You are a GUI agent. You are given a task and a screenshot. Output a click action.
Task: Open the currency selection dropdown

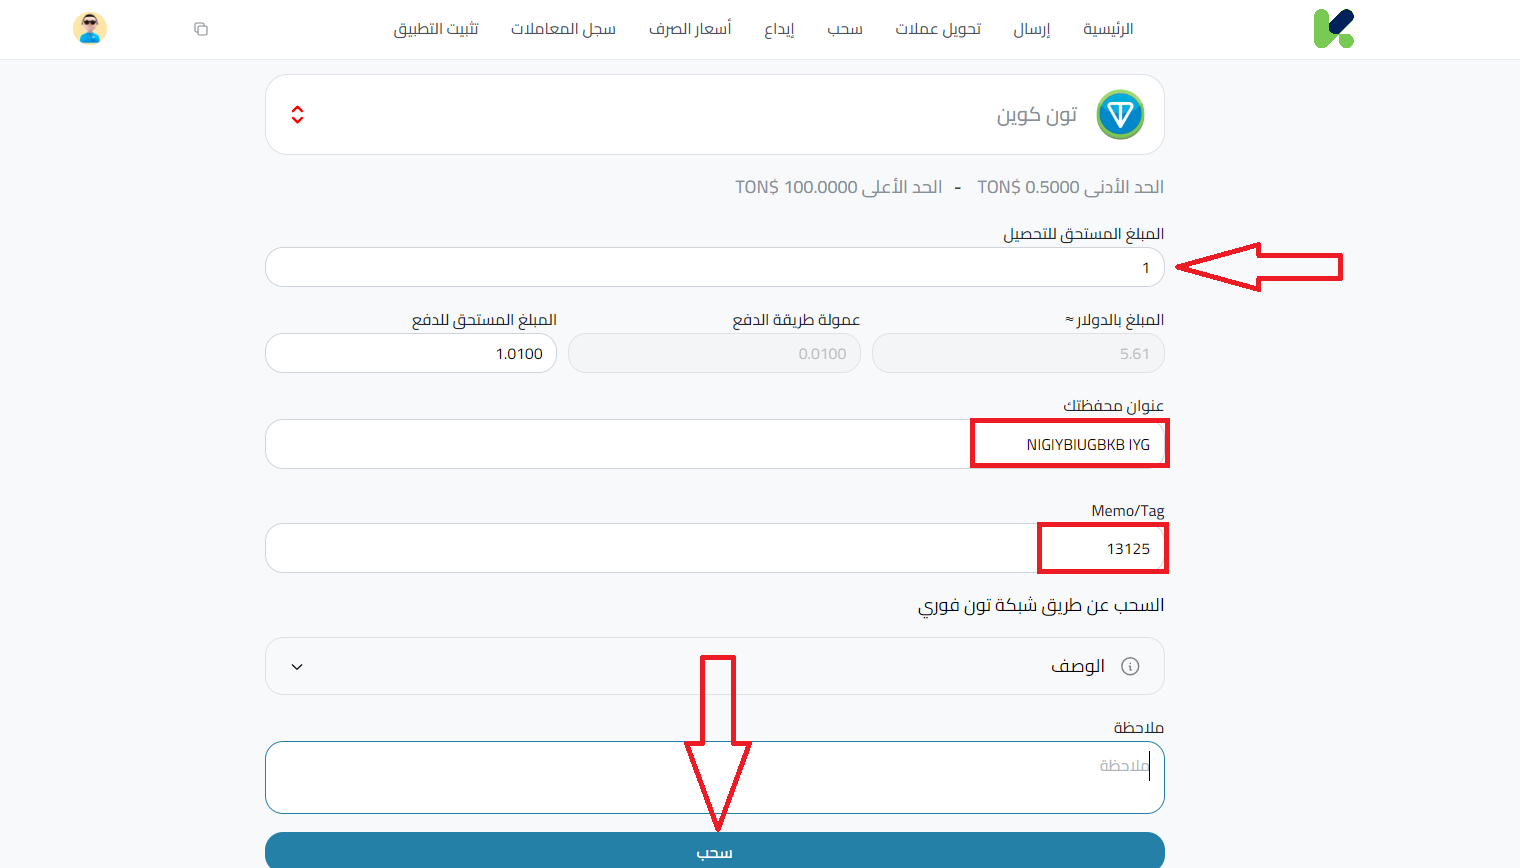(x=714, y=115)
